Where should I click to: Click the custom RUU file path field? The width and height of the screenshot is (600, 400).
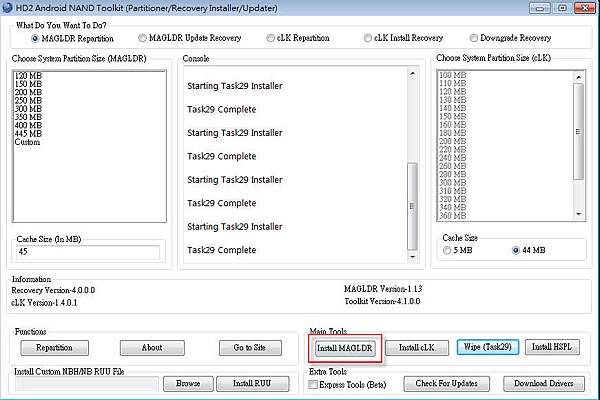[87, 384]
